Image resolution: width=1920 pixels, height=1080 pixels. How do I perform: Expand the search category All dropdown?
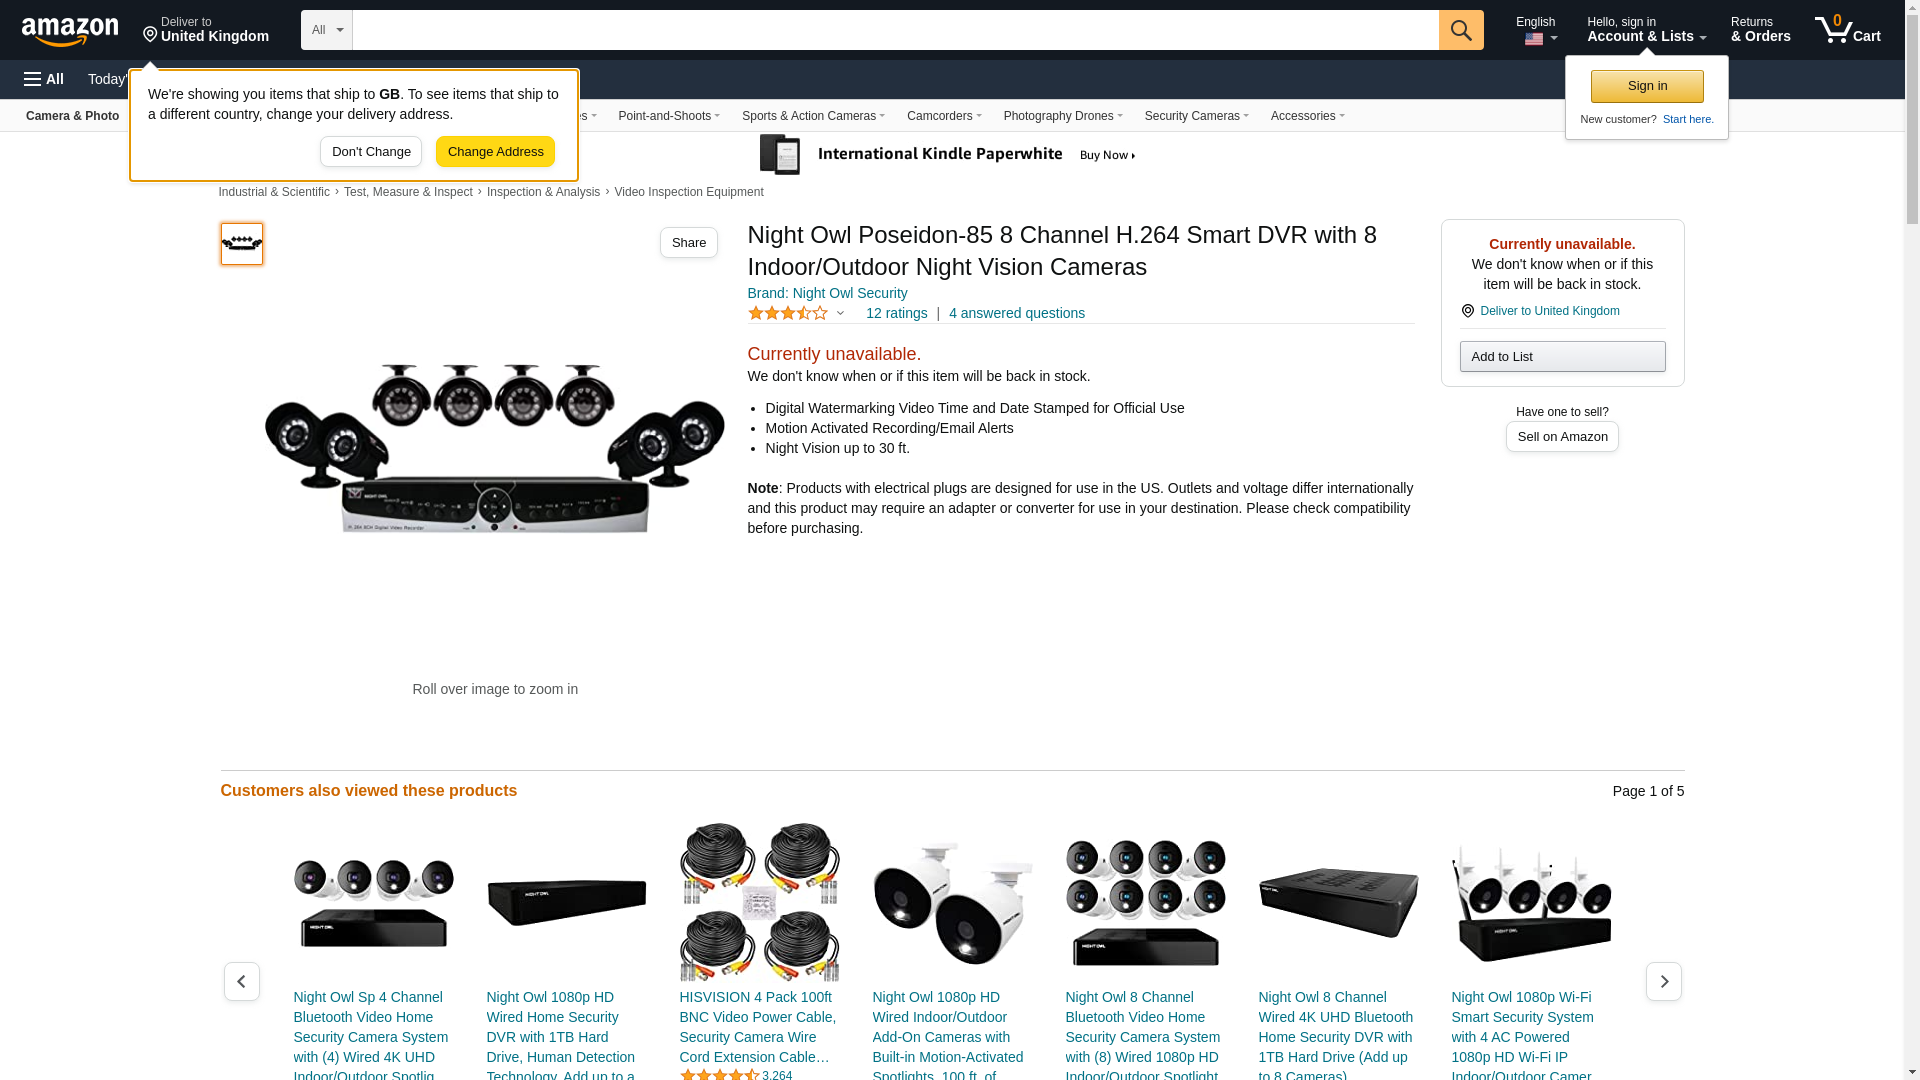(x=327, y=30)
